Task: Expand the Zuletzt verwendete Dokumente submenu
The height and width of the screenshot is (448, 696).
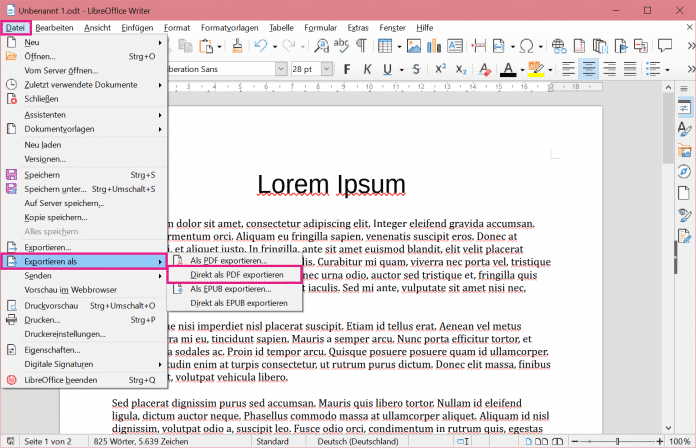Action: (x=84, y=85)
